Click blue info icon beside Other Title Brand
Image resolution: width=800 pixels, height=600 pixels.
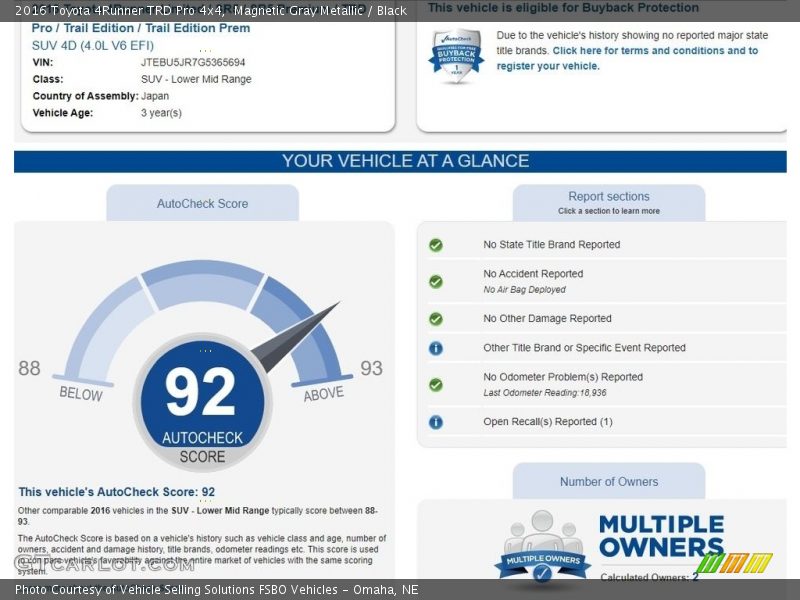pos(436,348)
